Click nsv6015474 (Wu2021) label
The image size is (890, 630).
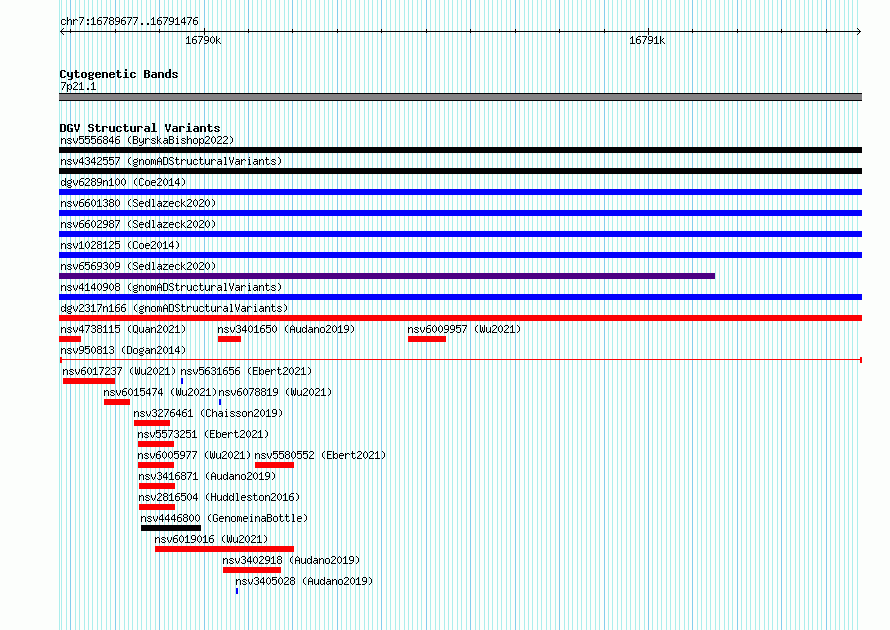[160, 392]
